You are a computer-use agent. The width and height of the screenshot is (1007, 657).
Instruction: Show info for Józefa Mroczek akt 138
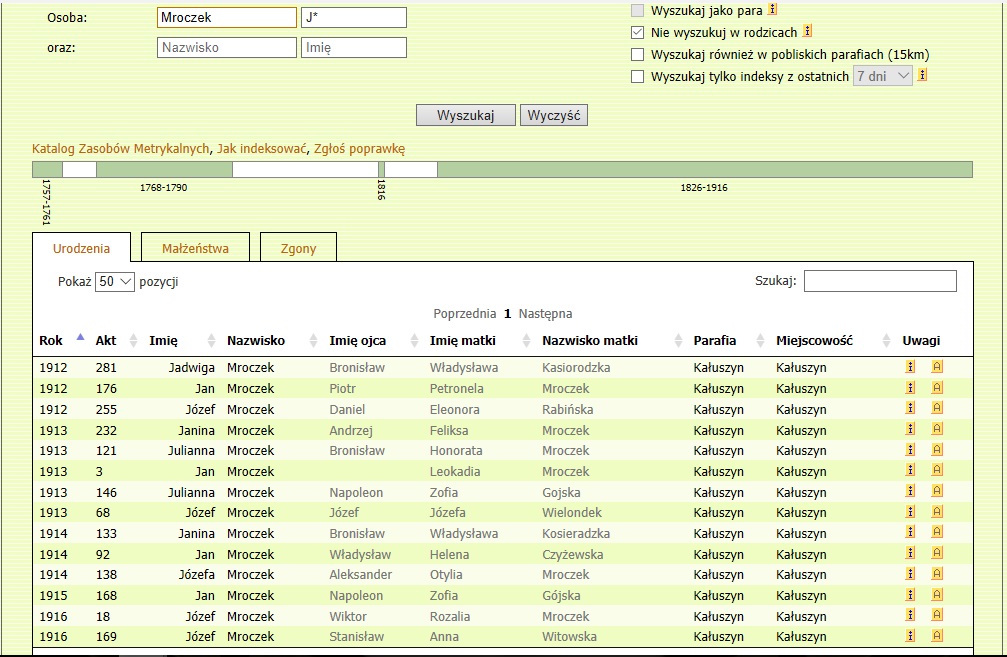point(911,575)
